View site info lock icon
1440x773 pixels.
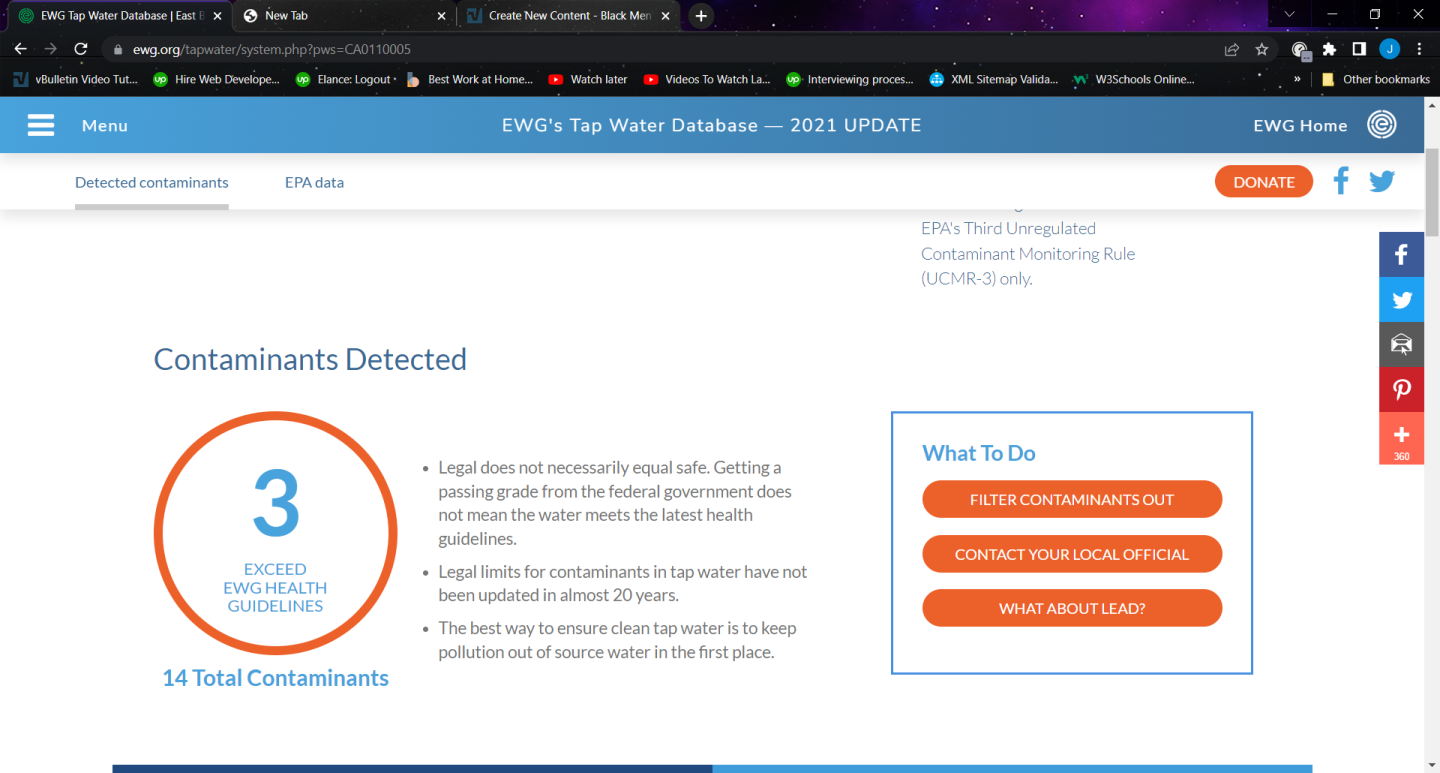(x=118, y=49)
